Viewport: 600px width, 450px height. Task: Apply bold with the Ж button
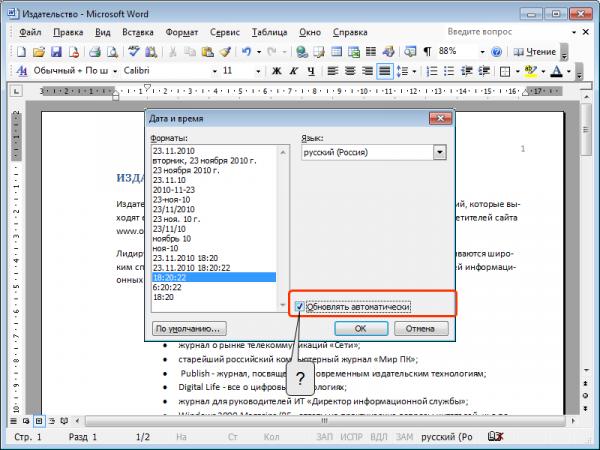pyautogui.click(x=276, y=71)
